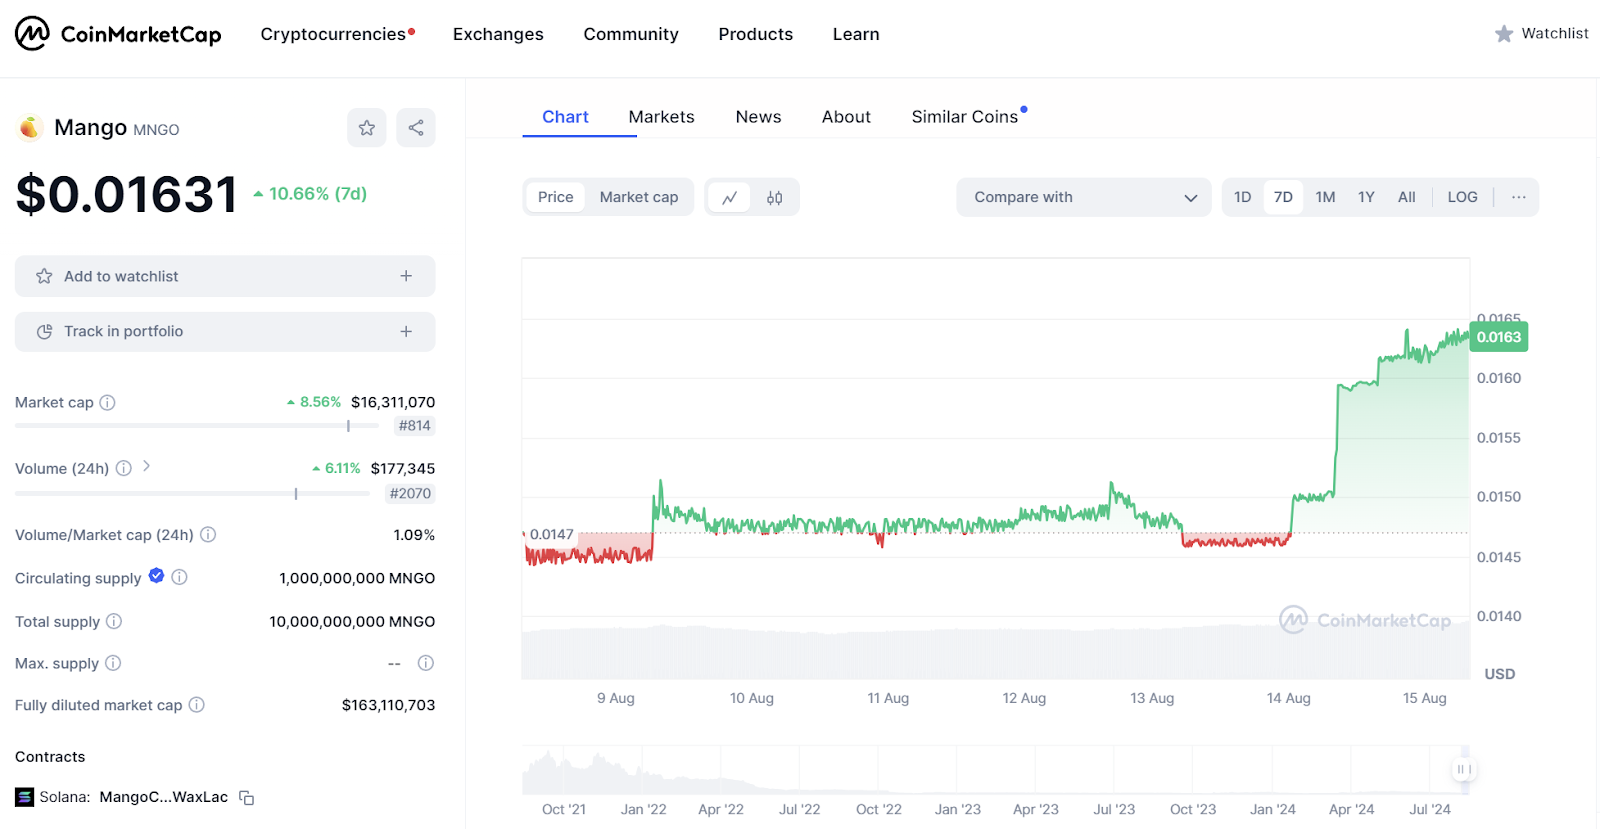Open the Fully diluted market cap info icon
Screen dimensions: 1600x829
(x=197, y=705)
